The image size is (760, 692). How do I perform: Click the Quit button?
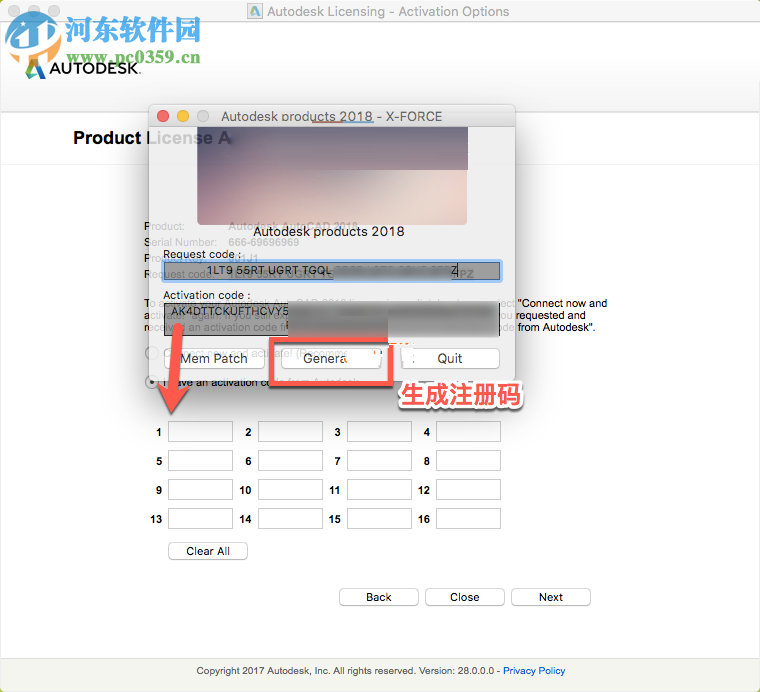450,359
